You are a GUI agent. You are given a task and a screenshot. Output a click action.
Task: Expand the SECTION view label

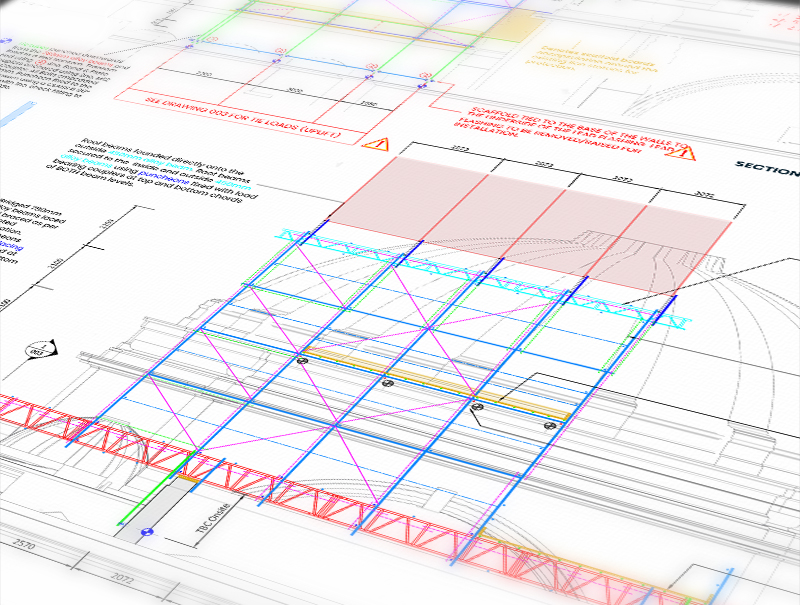point(765,167)
